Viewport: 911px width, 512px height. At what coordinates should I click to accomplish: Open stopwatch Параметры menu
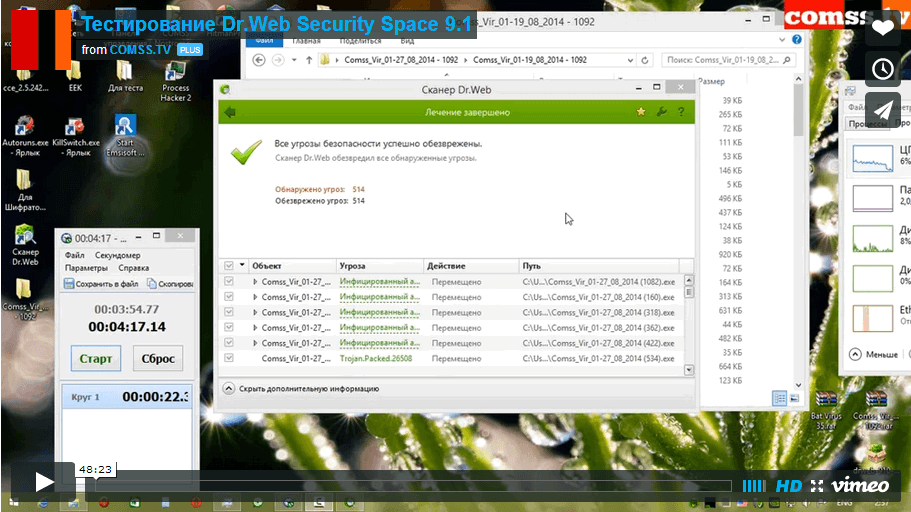point(86,268)
